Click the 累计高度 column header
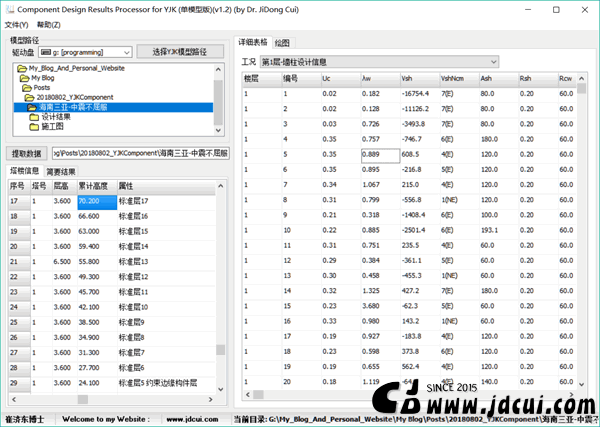This screenshot has width=600, height=427. tap(97, 186)
